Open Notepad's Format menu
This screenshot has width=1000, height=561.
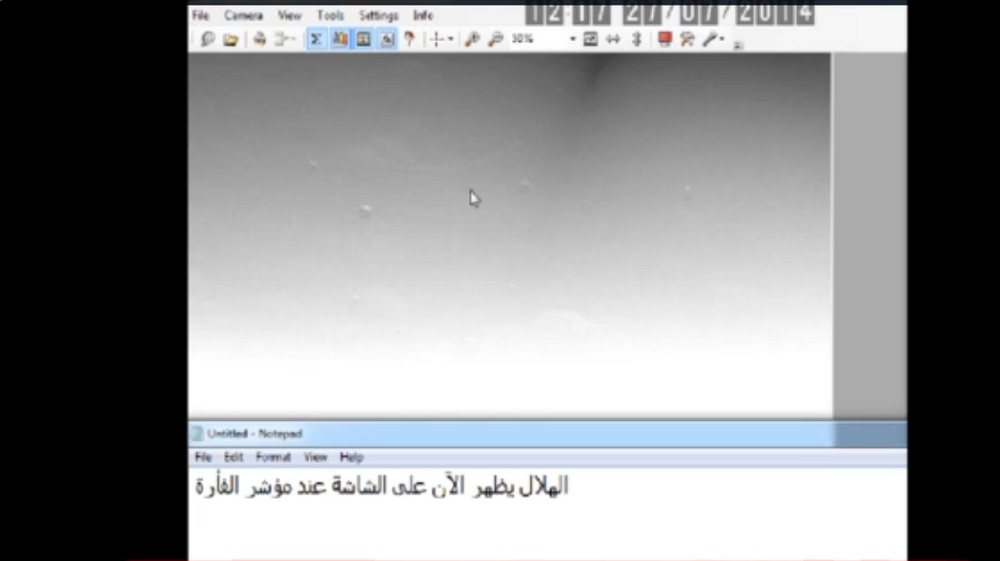pos(272,457)
